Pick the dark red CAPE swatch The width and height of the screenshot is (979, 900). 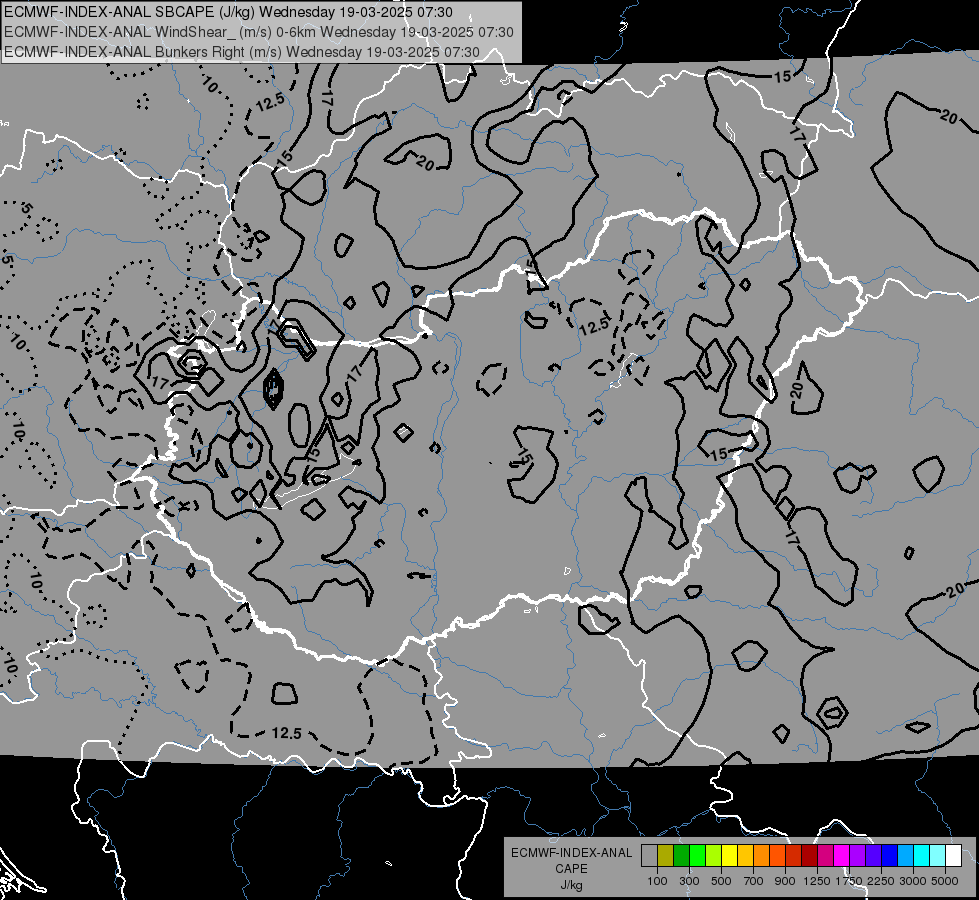click(810, 855)
